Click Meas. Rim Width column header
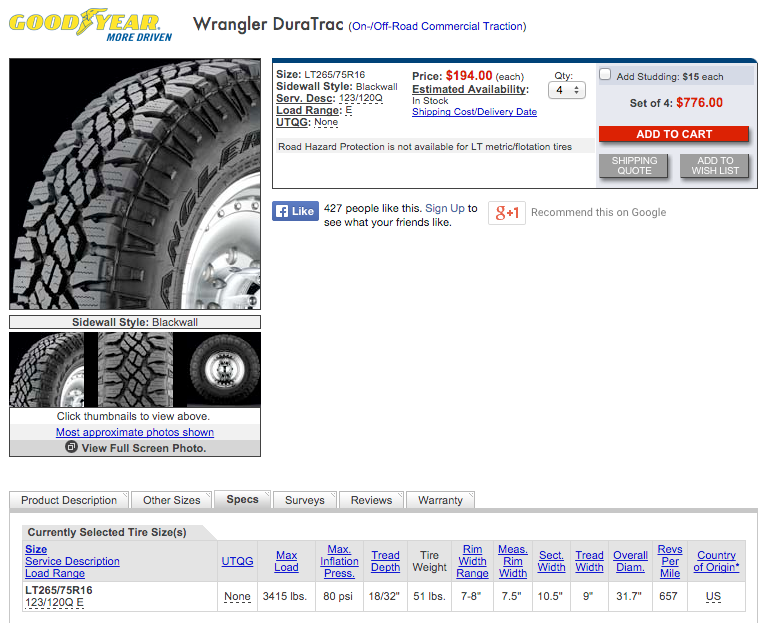This screenshot has height=623, width=783. 513,561
